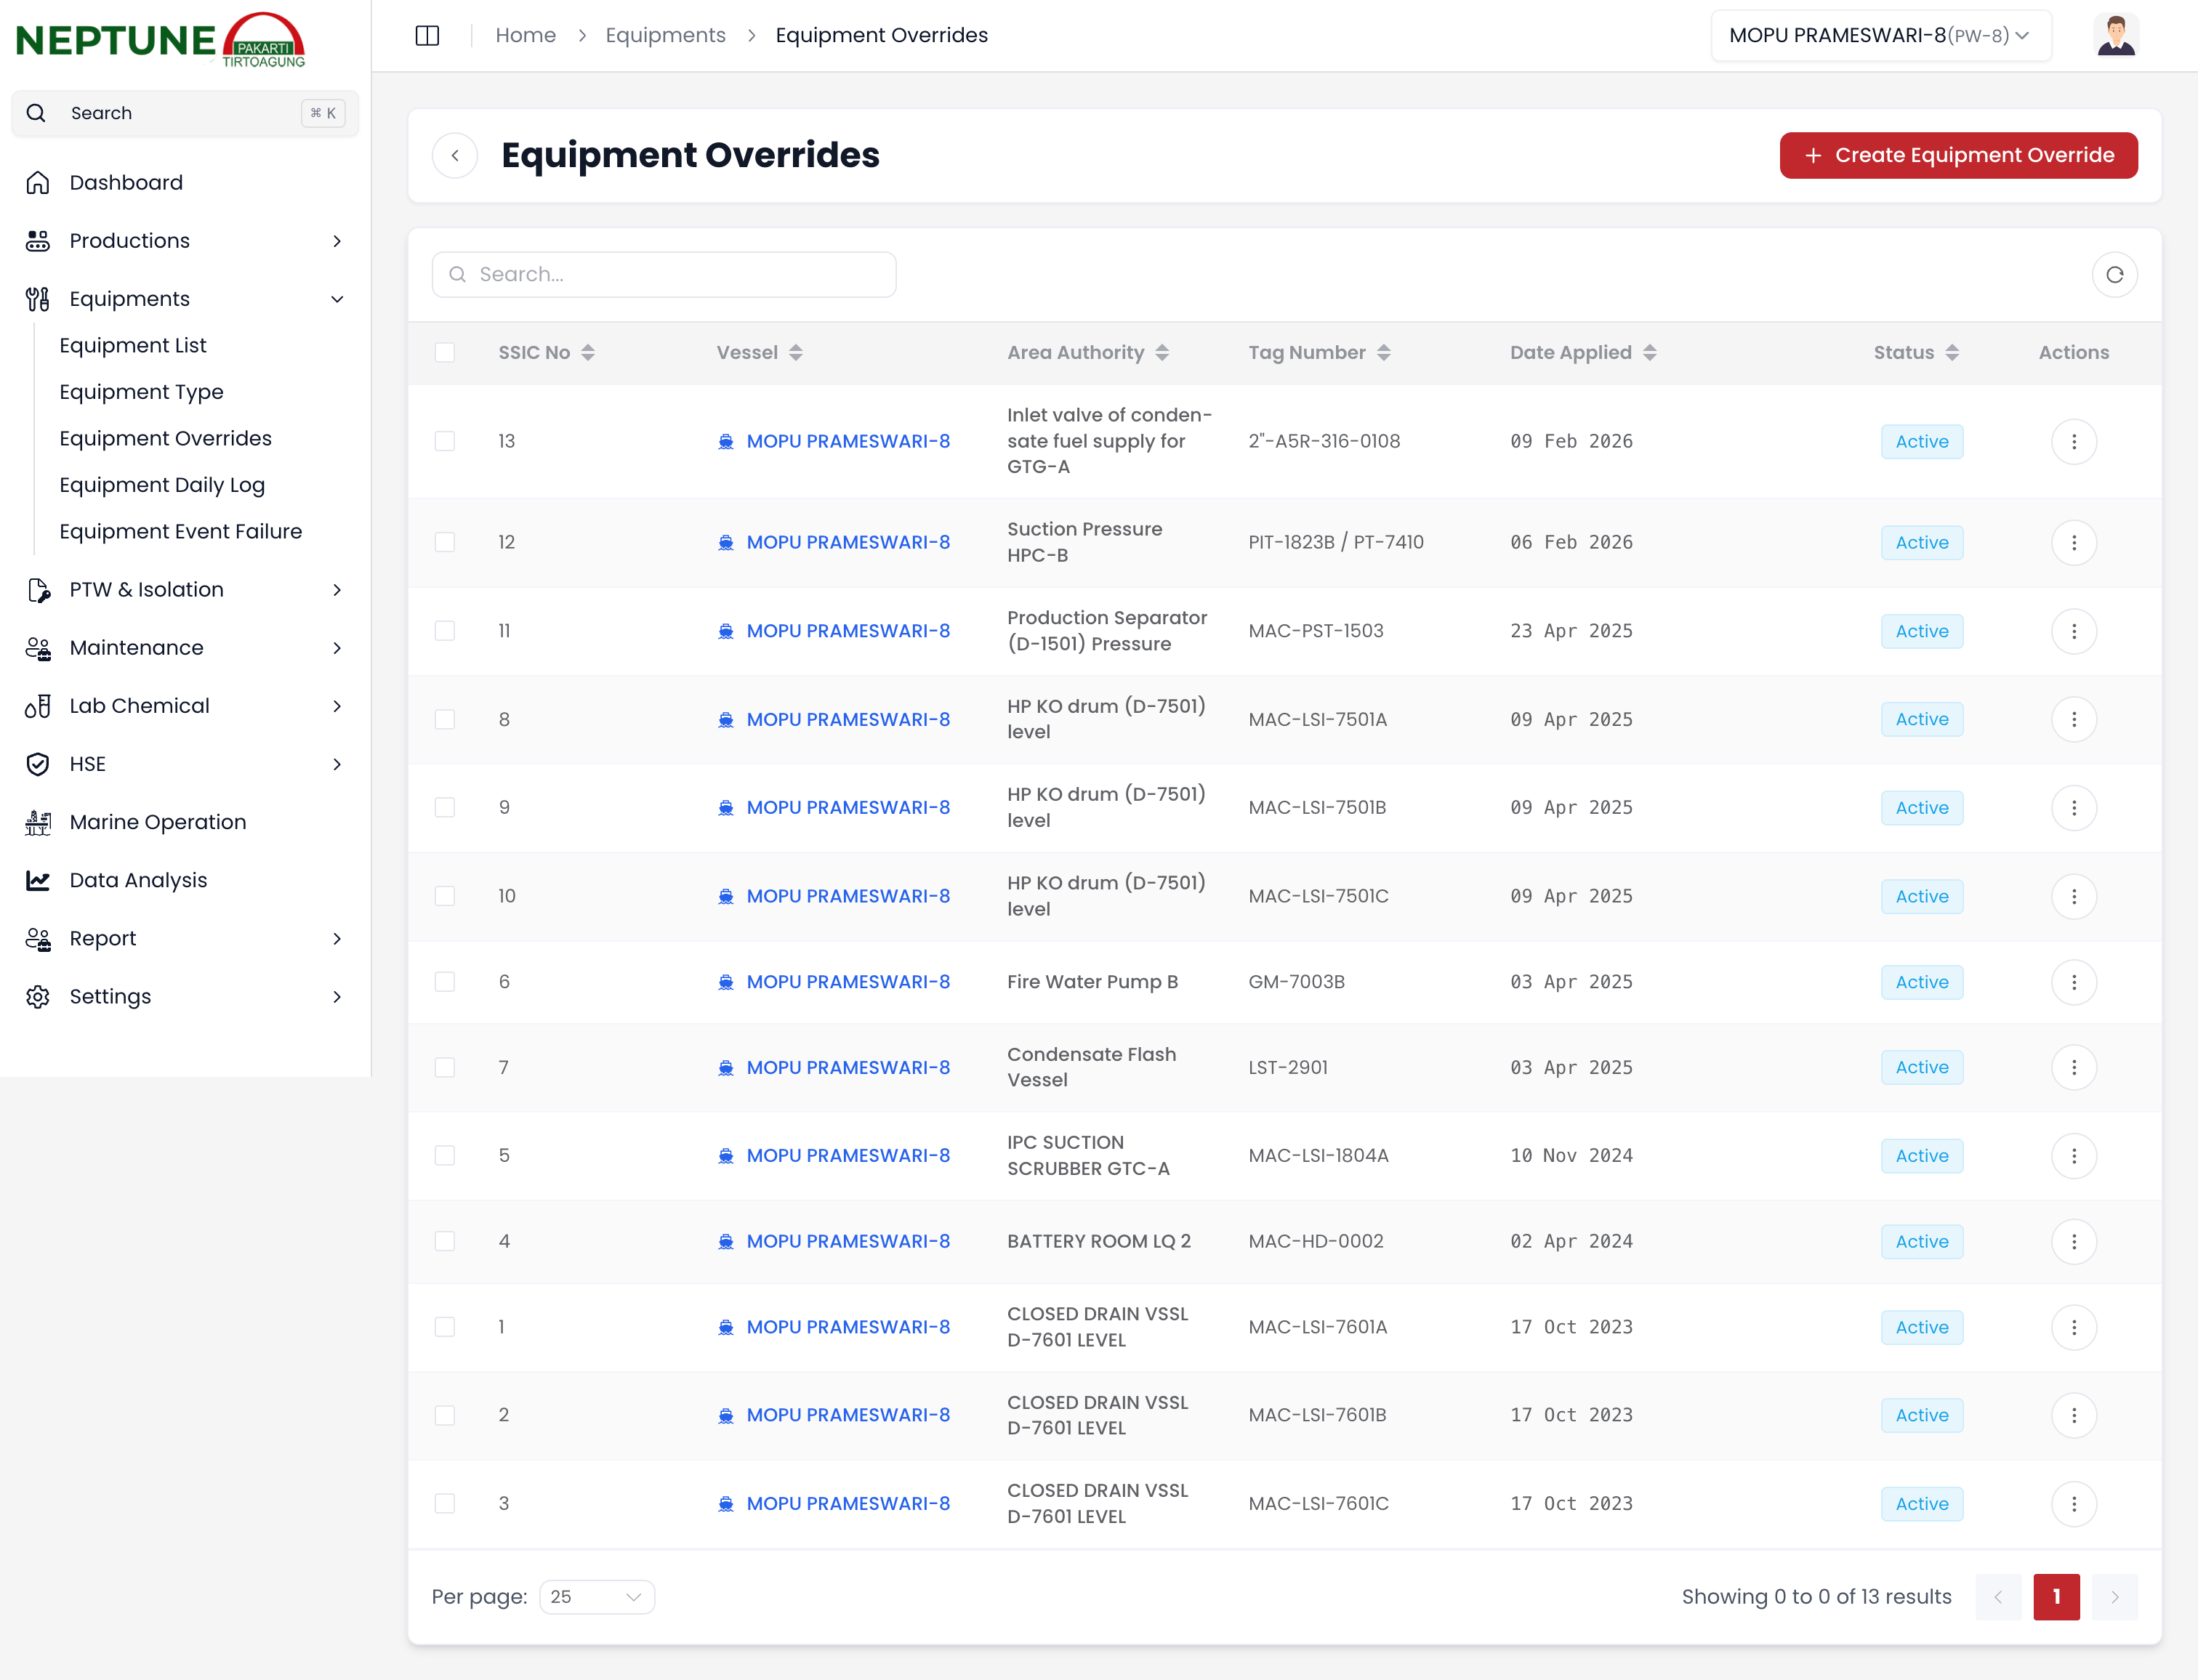Go to Home breadcrumb
This screenshot has height=1680, width=2198.
tap(525, 36)
